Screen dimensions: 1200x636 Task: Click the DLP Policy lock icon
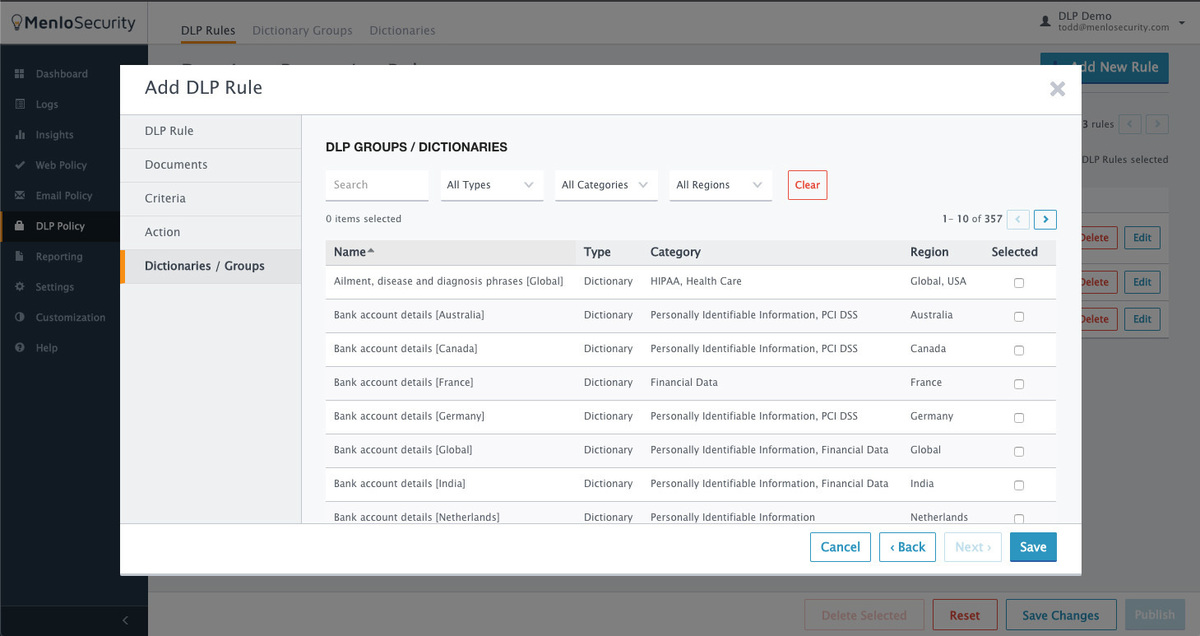pyautogui.click(x=19, y=226)
